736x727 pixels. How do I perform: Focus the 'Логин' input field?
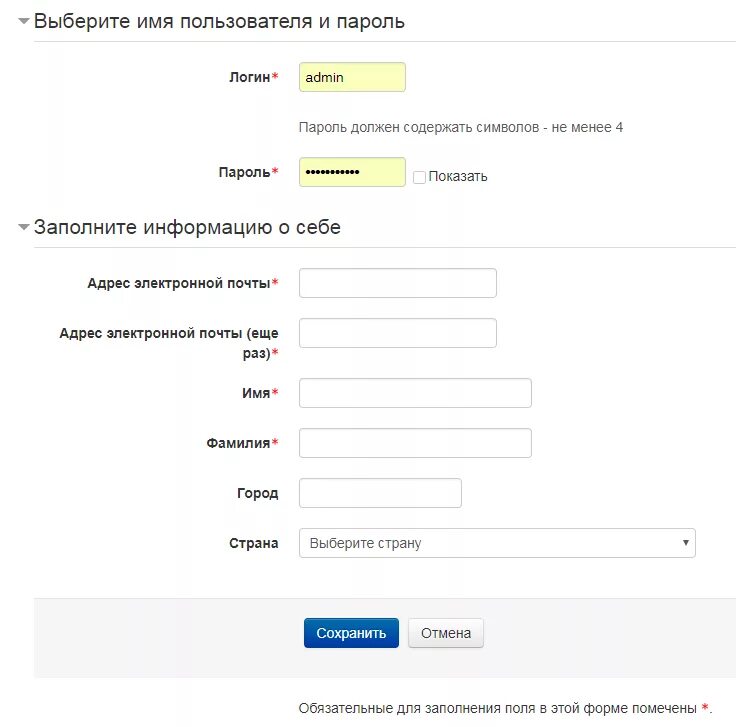352,77
